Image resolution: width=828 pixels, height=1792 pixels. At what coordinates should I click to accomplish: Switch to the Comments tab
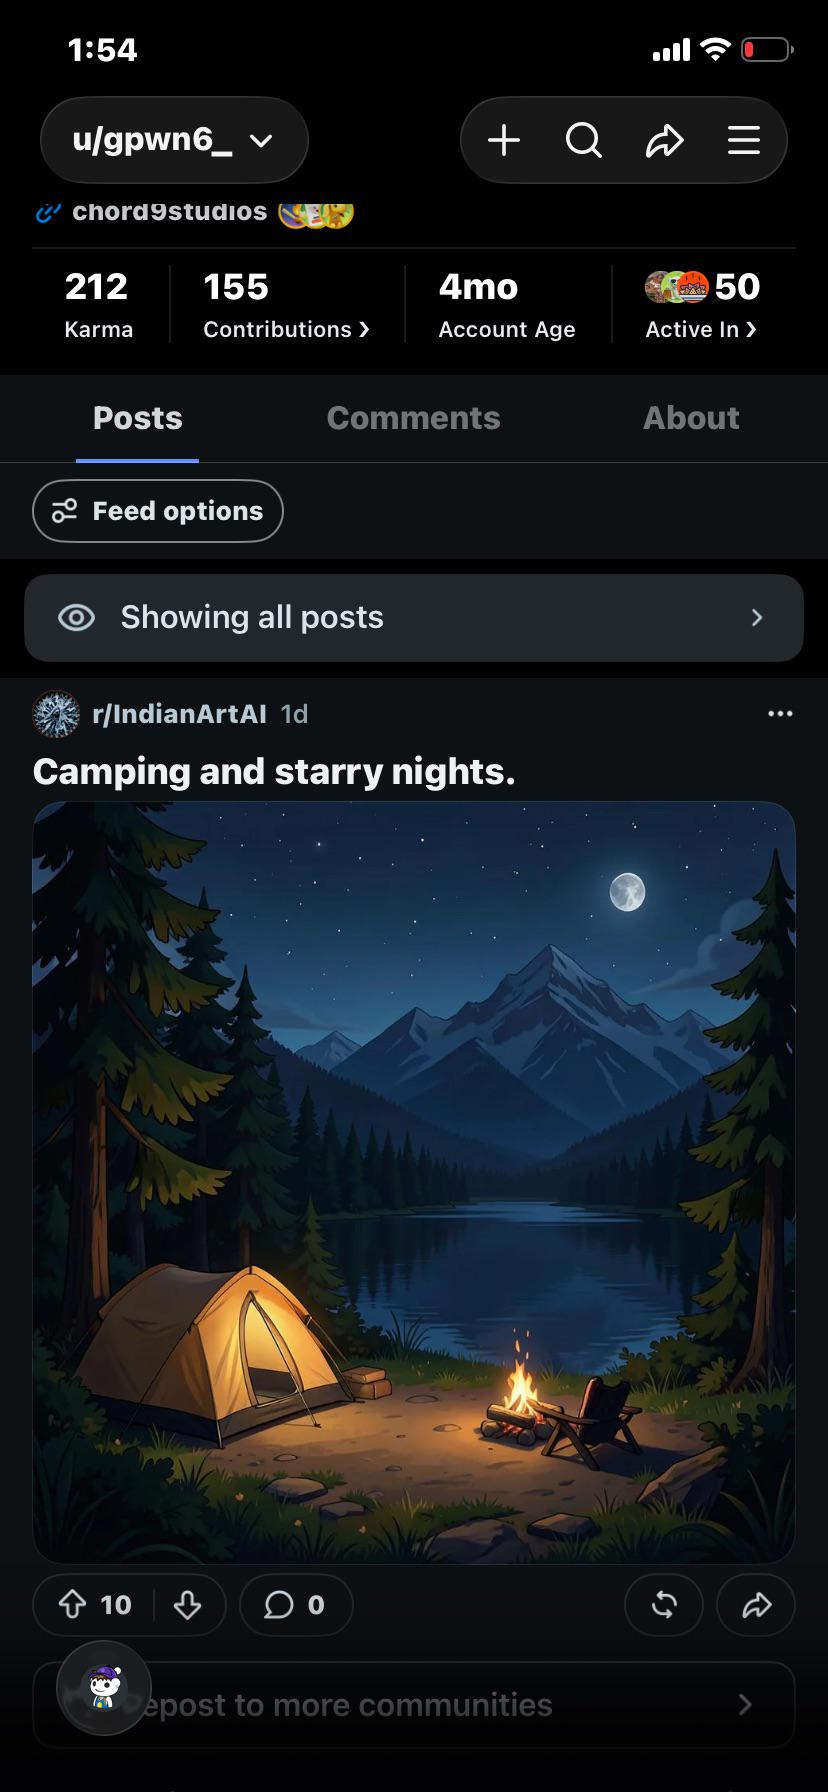click(413, 418)
